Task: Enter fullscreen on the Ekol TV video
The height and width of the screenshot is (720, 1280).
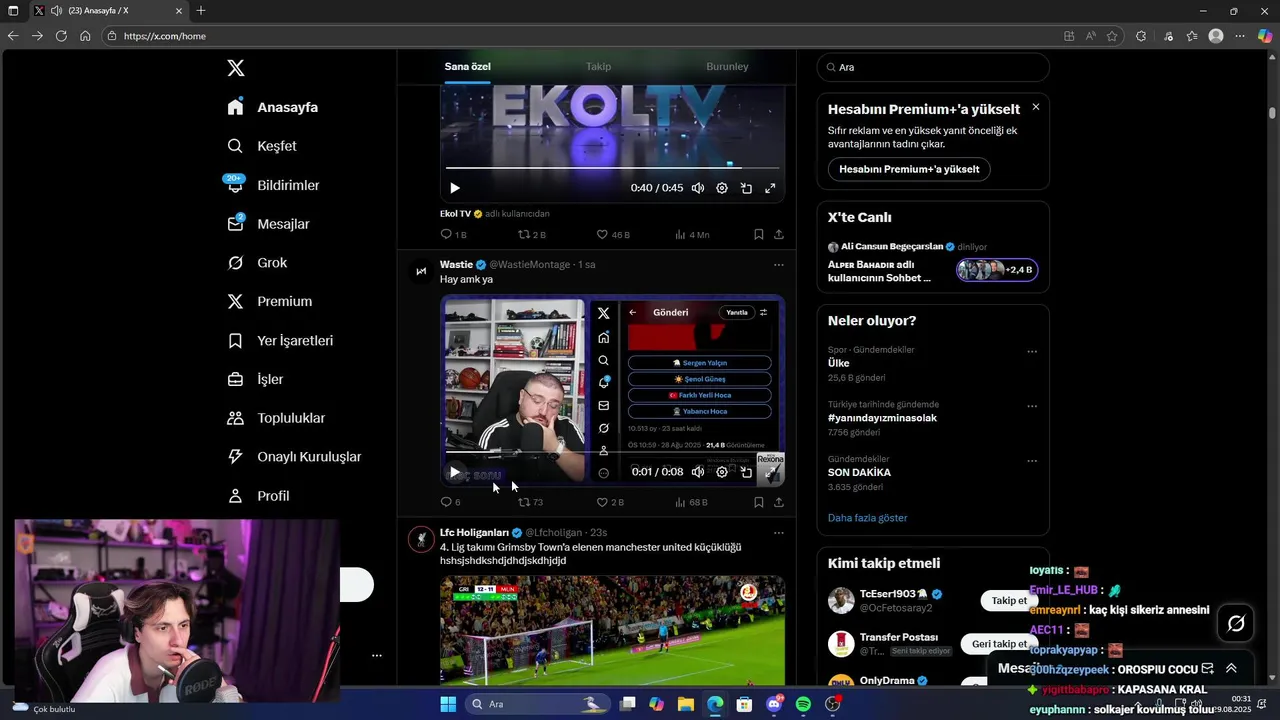Action: pyautogui.click(x=770, y=188)
